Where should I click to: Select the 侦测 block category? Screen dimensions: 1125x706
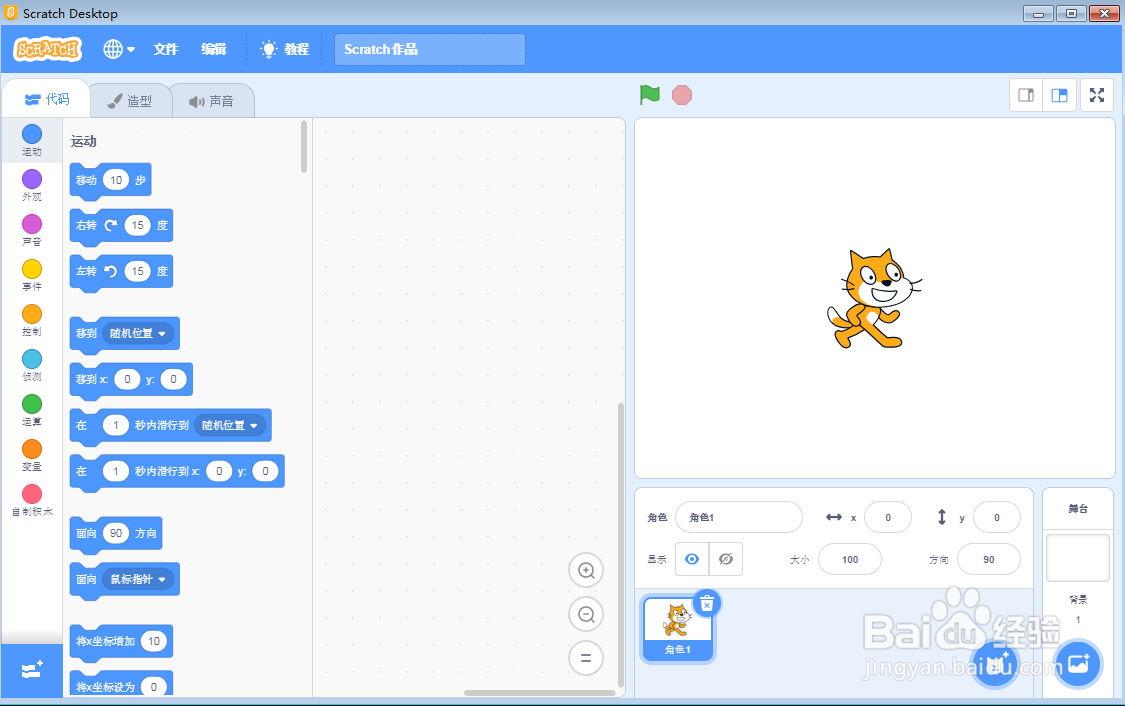32,365
